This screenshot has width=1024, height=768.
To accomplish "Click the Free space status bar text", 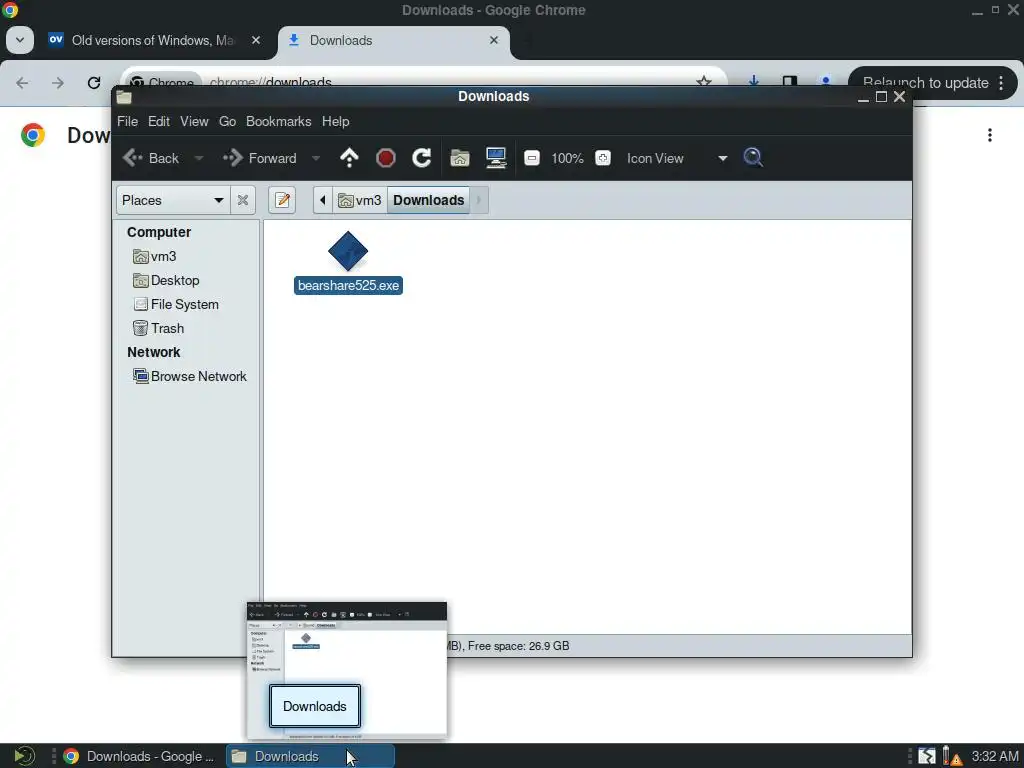I will pyautogui.click(x=519, y=646).
